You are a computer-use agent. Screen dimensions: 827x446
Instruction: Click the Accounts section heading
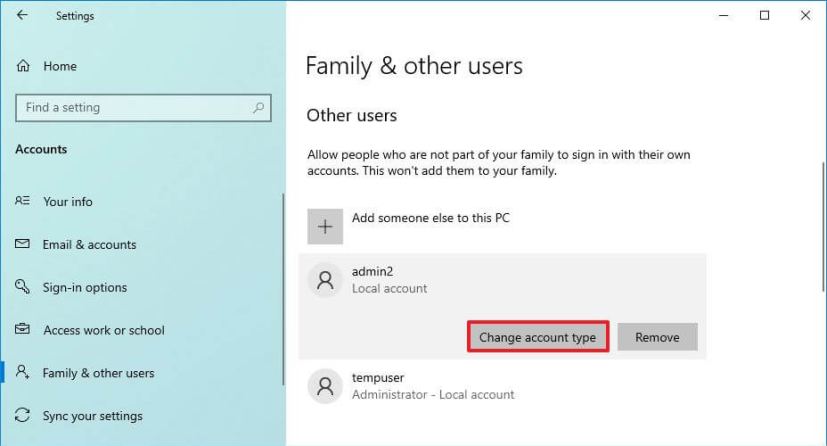click(x=41, y=149)
